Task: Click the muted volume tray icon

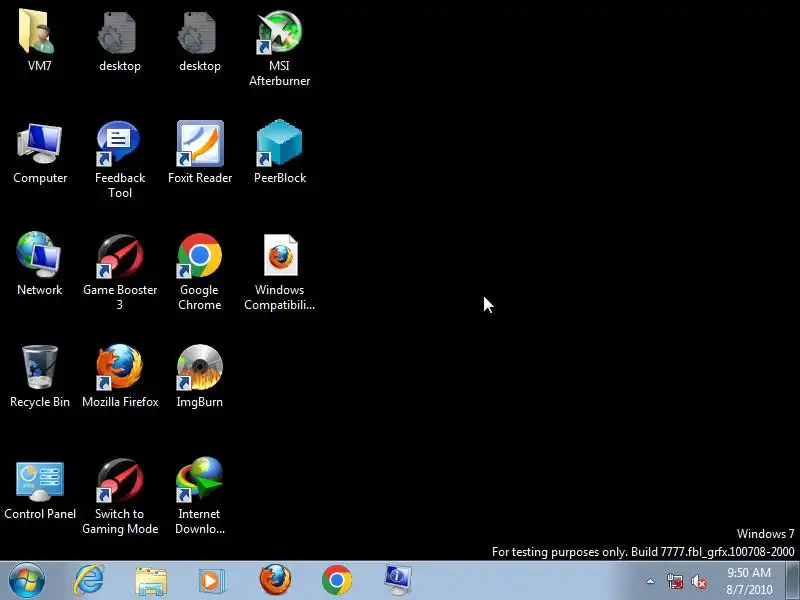Action: click(699, 581)
